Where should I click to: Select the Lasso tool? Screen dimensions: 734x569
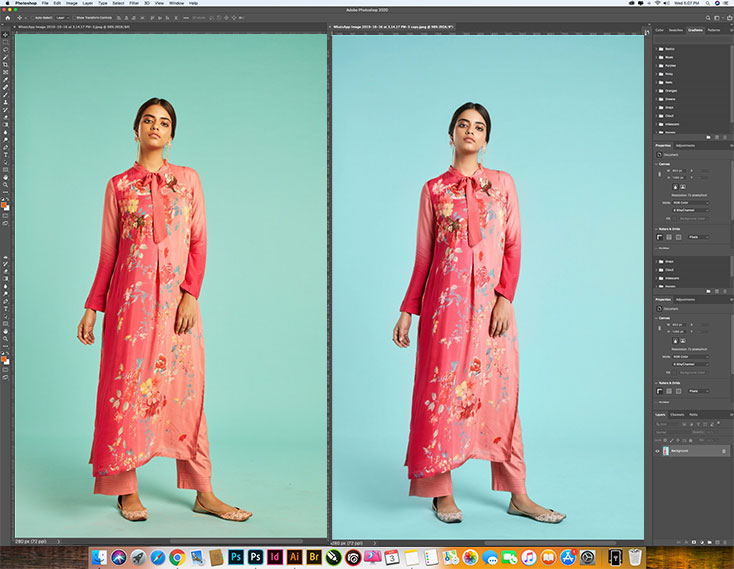[x=6, y=50]
